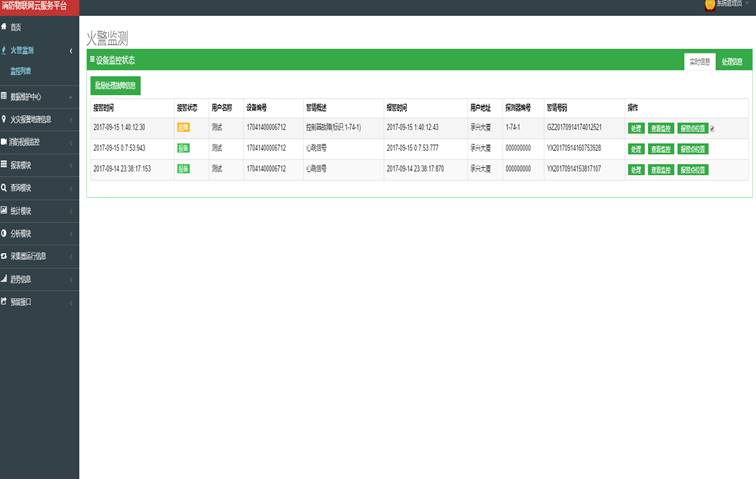Screen dimensions: 756x479
Task: Click the magnifier icon beside 查询模块
Action: [4, 188]
